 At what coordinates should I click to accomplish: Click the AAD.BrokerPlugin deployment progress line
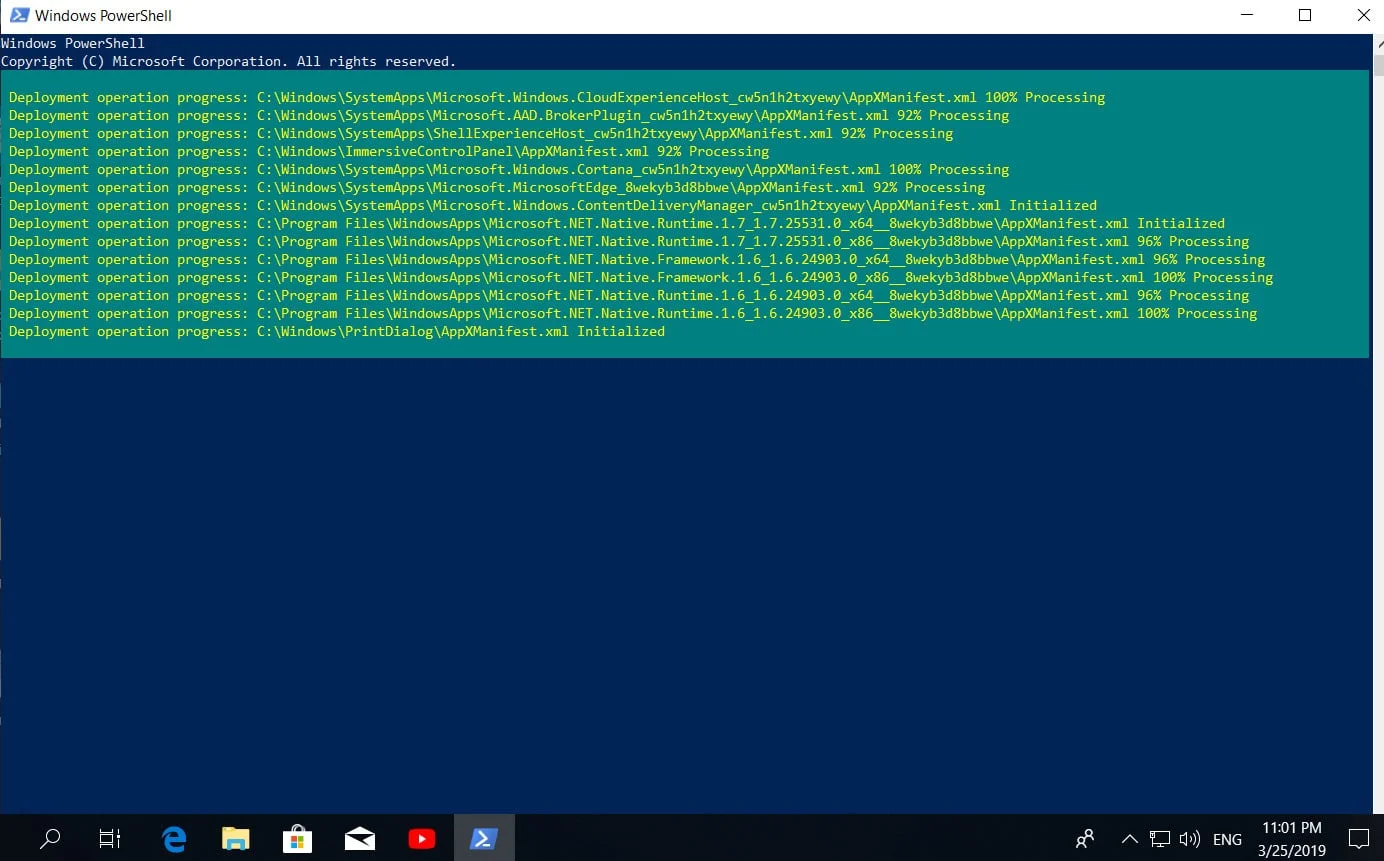509,116
